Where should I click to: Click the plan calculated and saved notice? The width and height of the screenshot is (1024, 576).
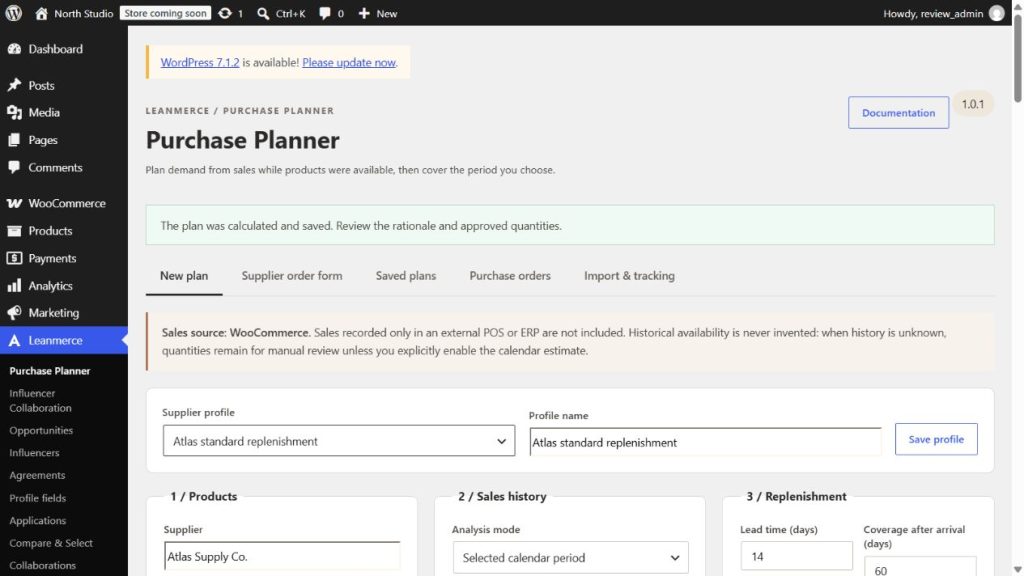570,225
